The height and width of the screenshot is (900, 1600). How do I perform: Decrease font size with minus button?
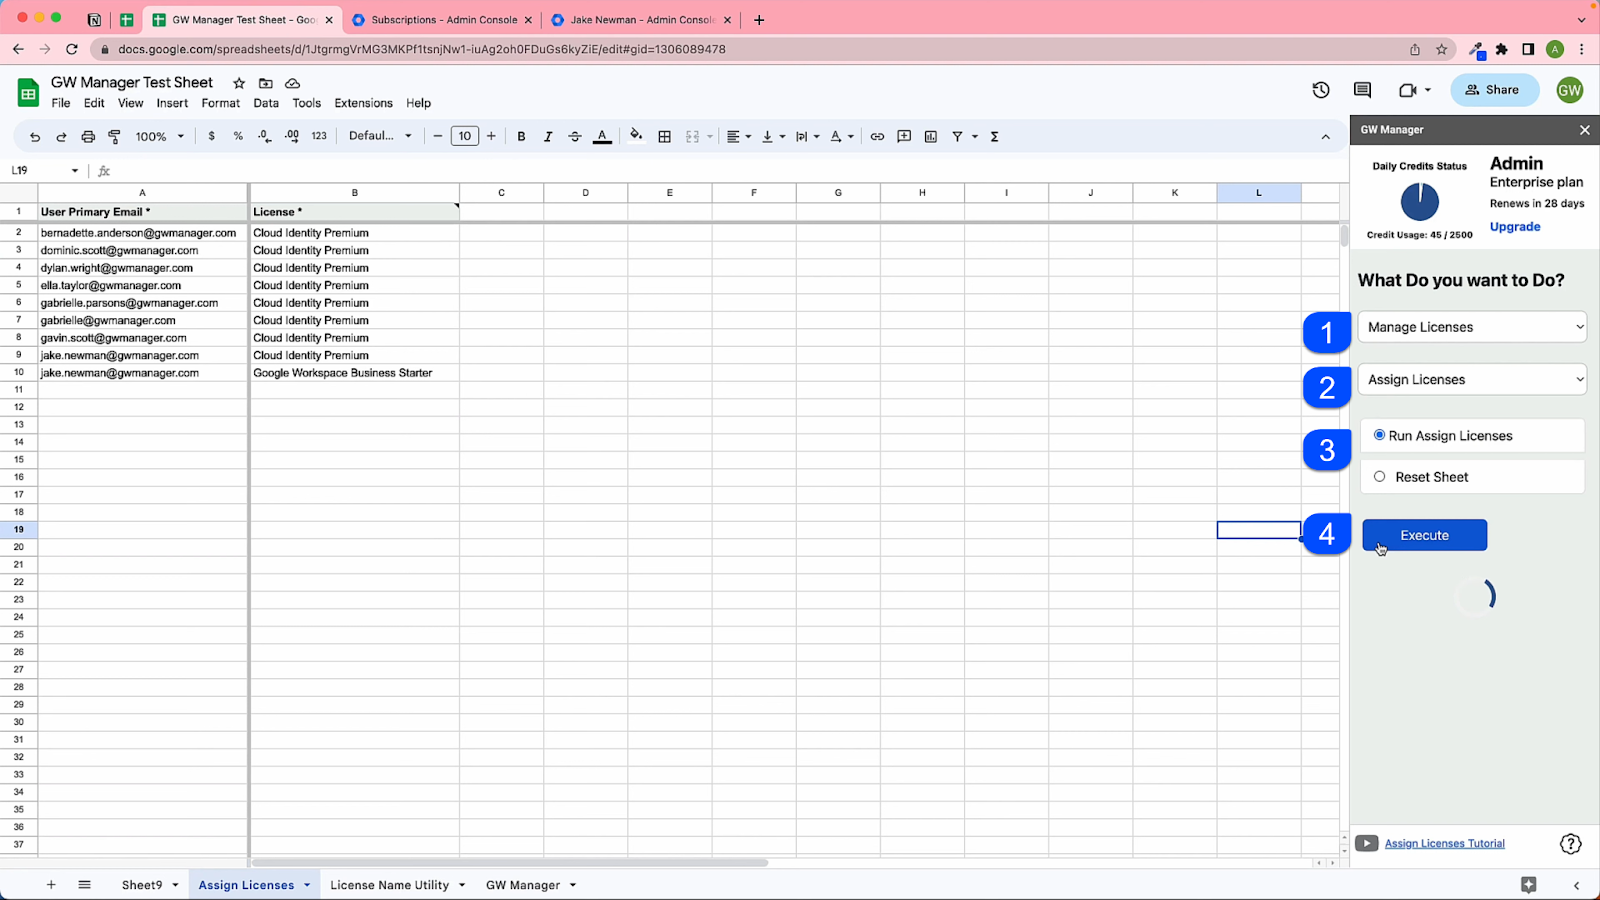pyautogui.click(x=437, y=136)
